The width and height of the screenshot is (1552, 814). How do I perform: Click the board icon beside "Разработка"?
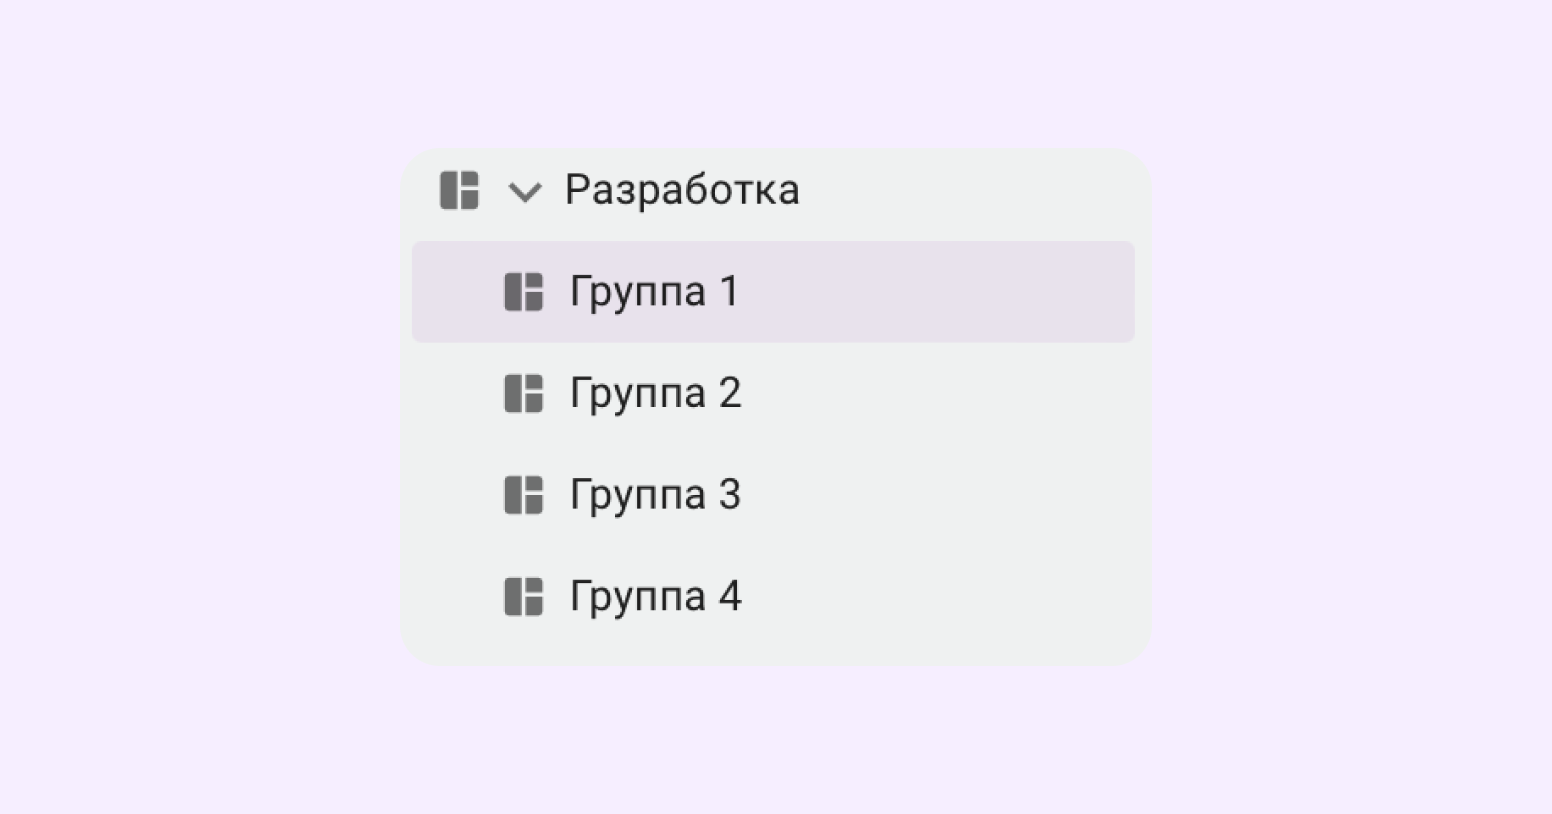(459, 190)
